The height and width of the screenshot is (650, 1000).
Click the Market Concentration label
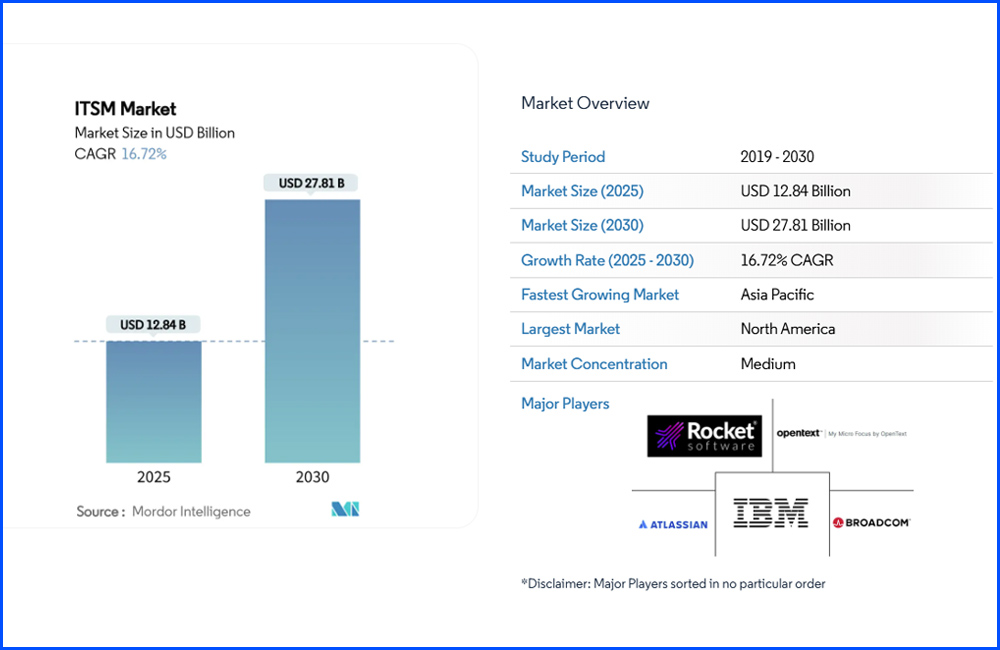point(594,364)
